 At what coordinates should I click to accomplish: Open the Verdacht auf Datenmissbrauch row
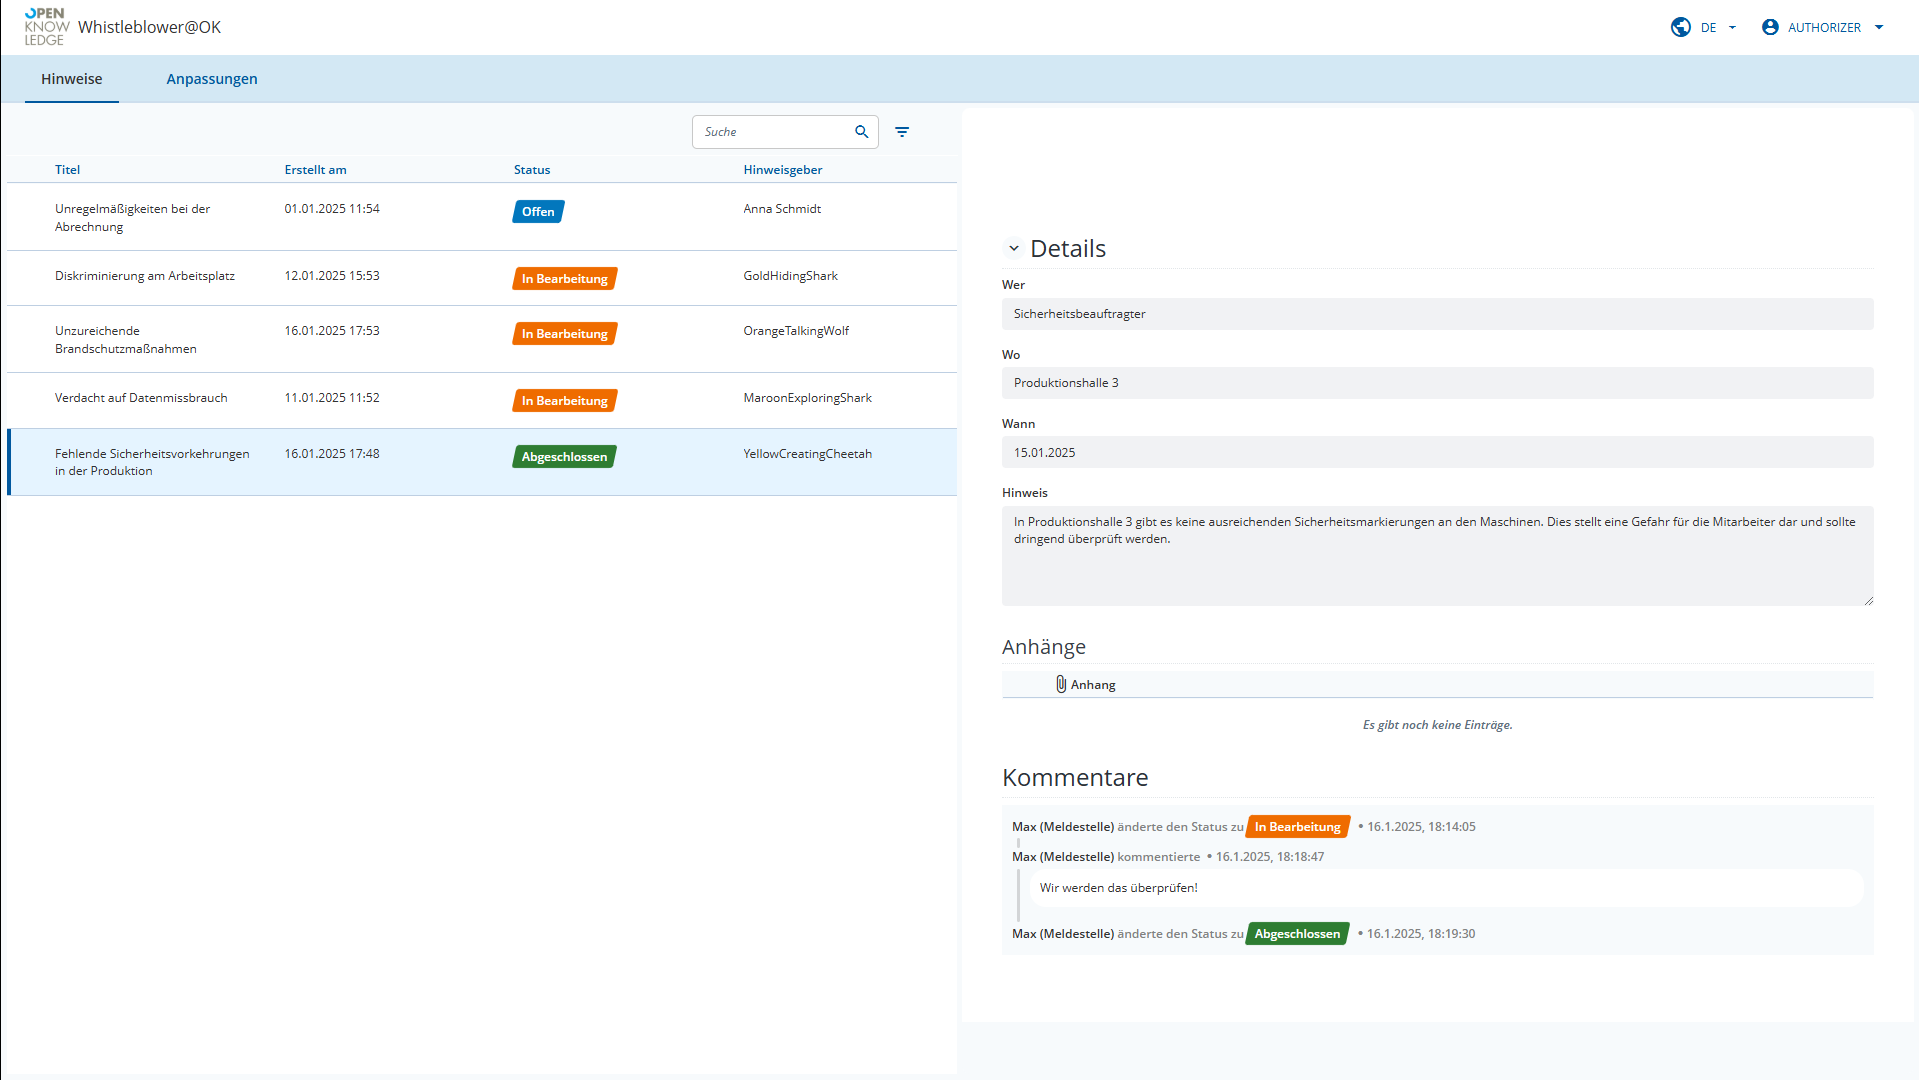(141, 398)
